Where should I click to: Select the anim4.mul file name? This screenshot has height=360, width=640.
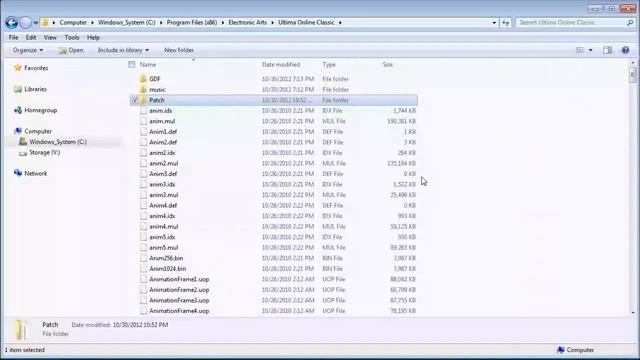(x=164, y=227)
